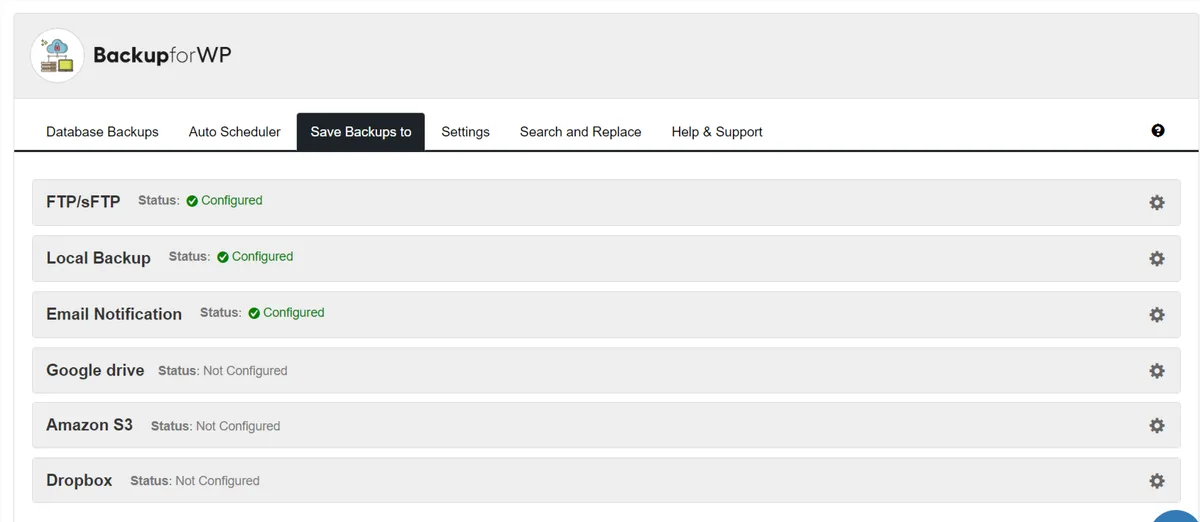Click "Configured" text in Local Backup row
The width and height of the screenshot is (1200, 522).
click(263, 257)
